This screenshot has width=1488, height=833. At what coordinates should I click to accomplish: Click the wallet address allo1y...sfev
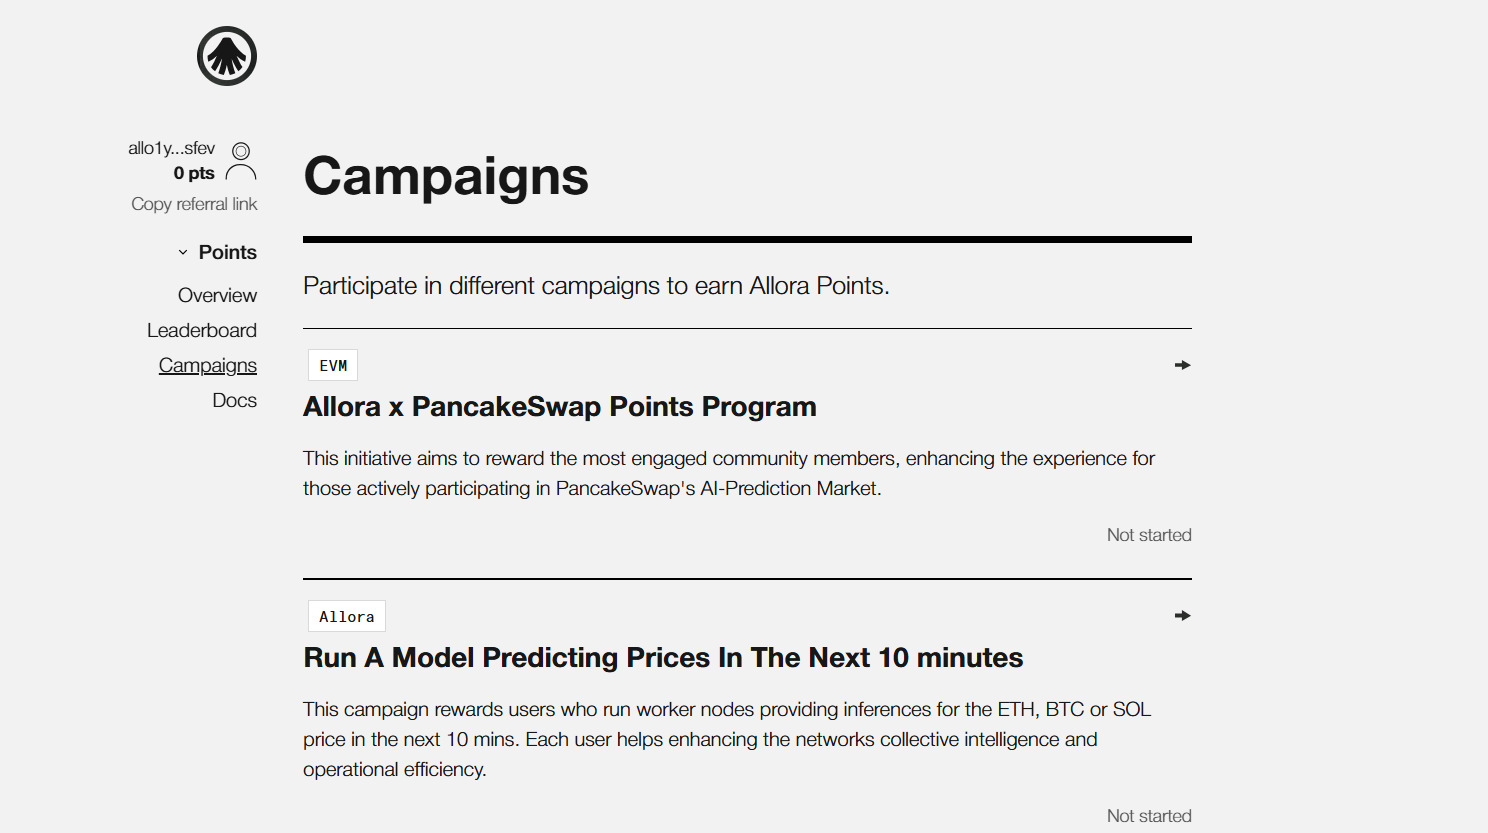click(171, 148)
